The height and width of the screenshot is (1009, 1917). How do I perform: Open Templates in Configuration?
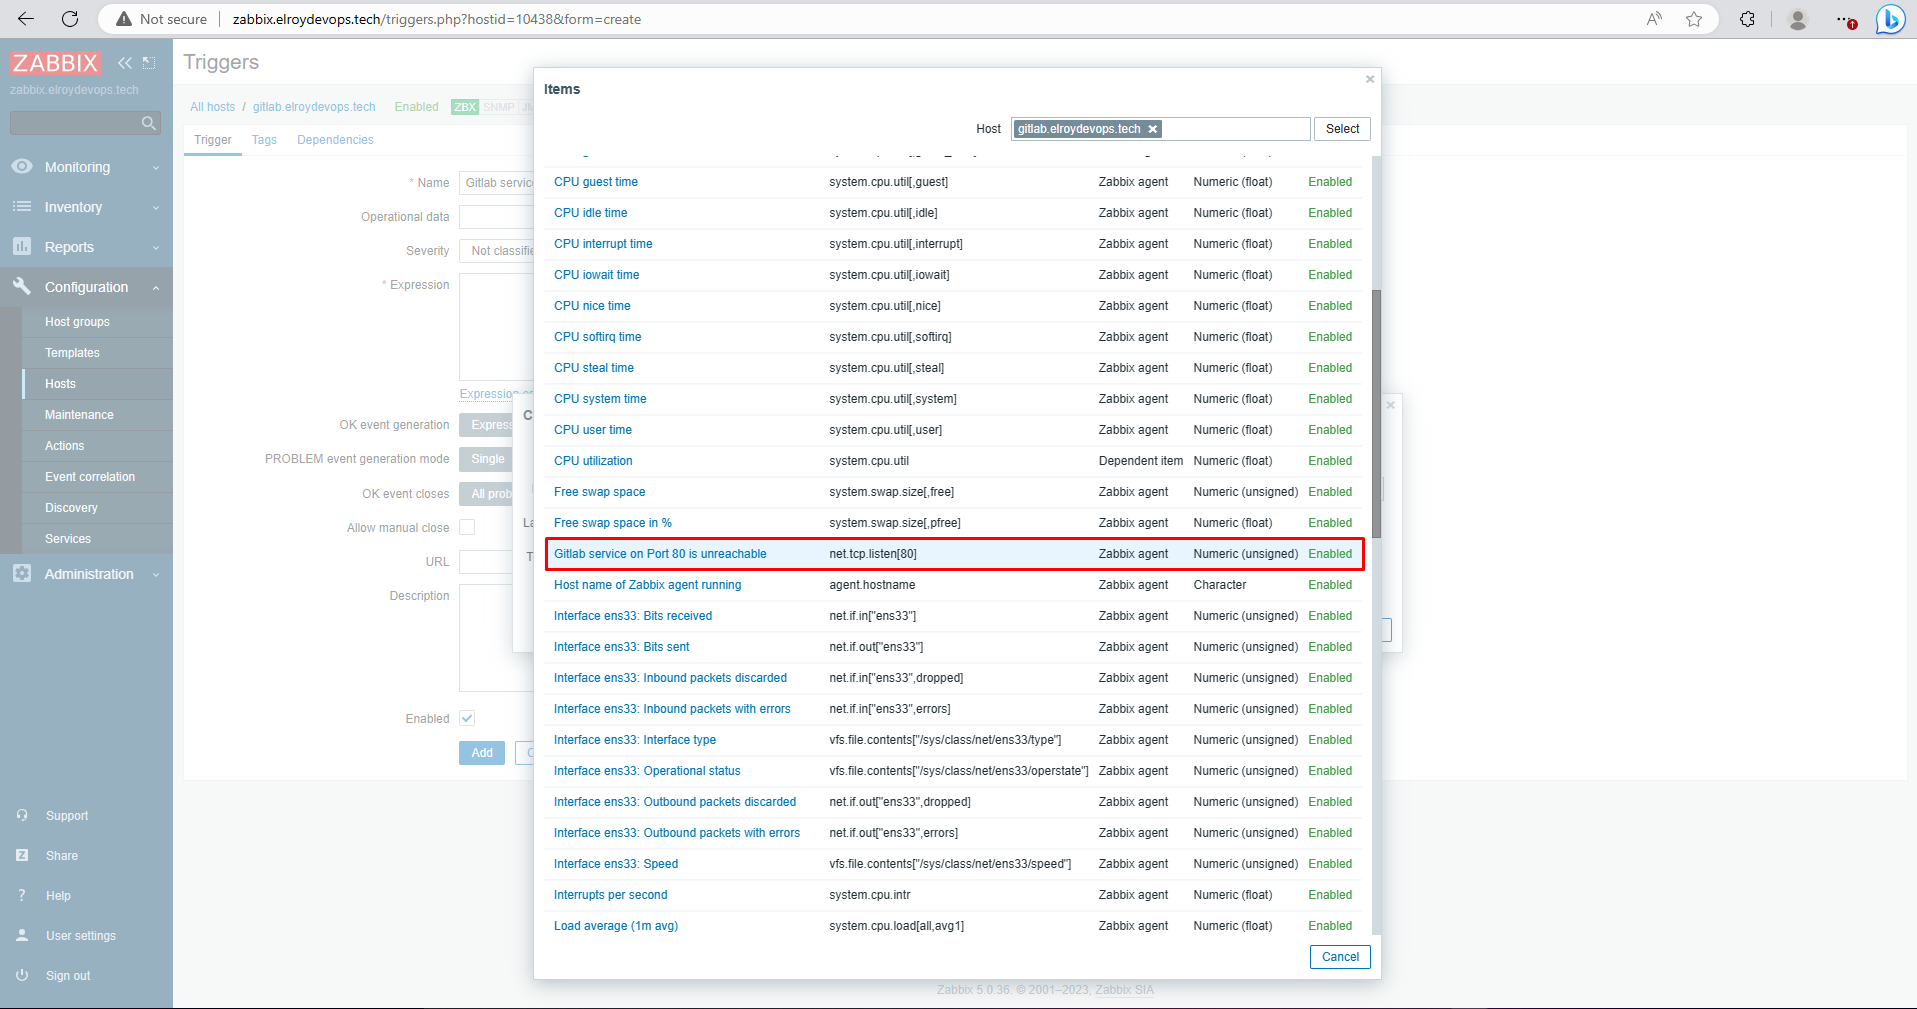click(x=72, y=353)
